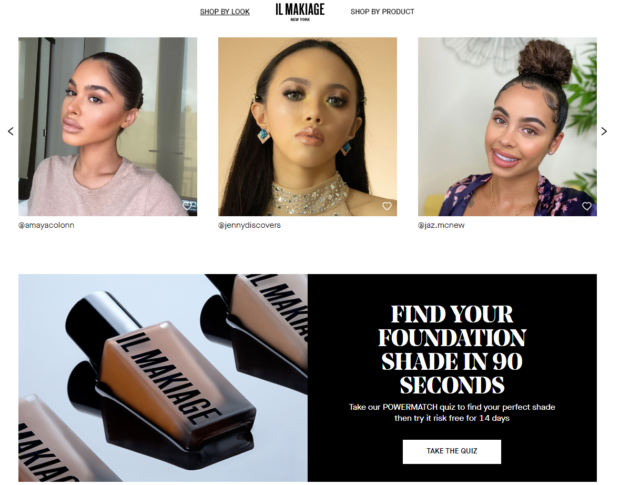Open the @amayacolonn look photo
This screenshot has height=485, width=620.
(108, 126)
